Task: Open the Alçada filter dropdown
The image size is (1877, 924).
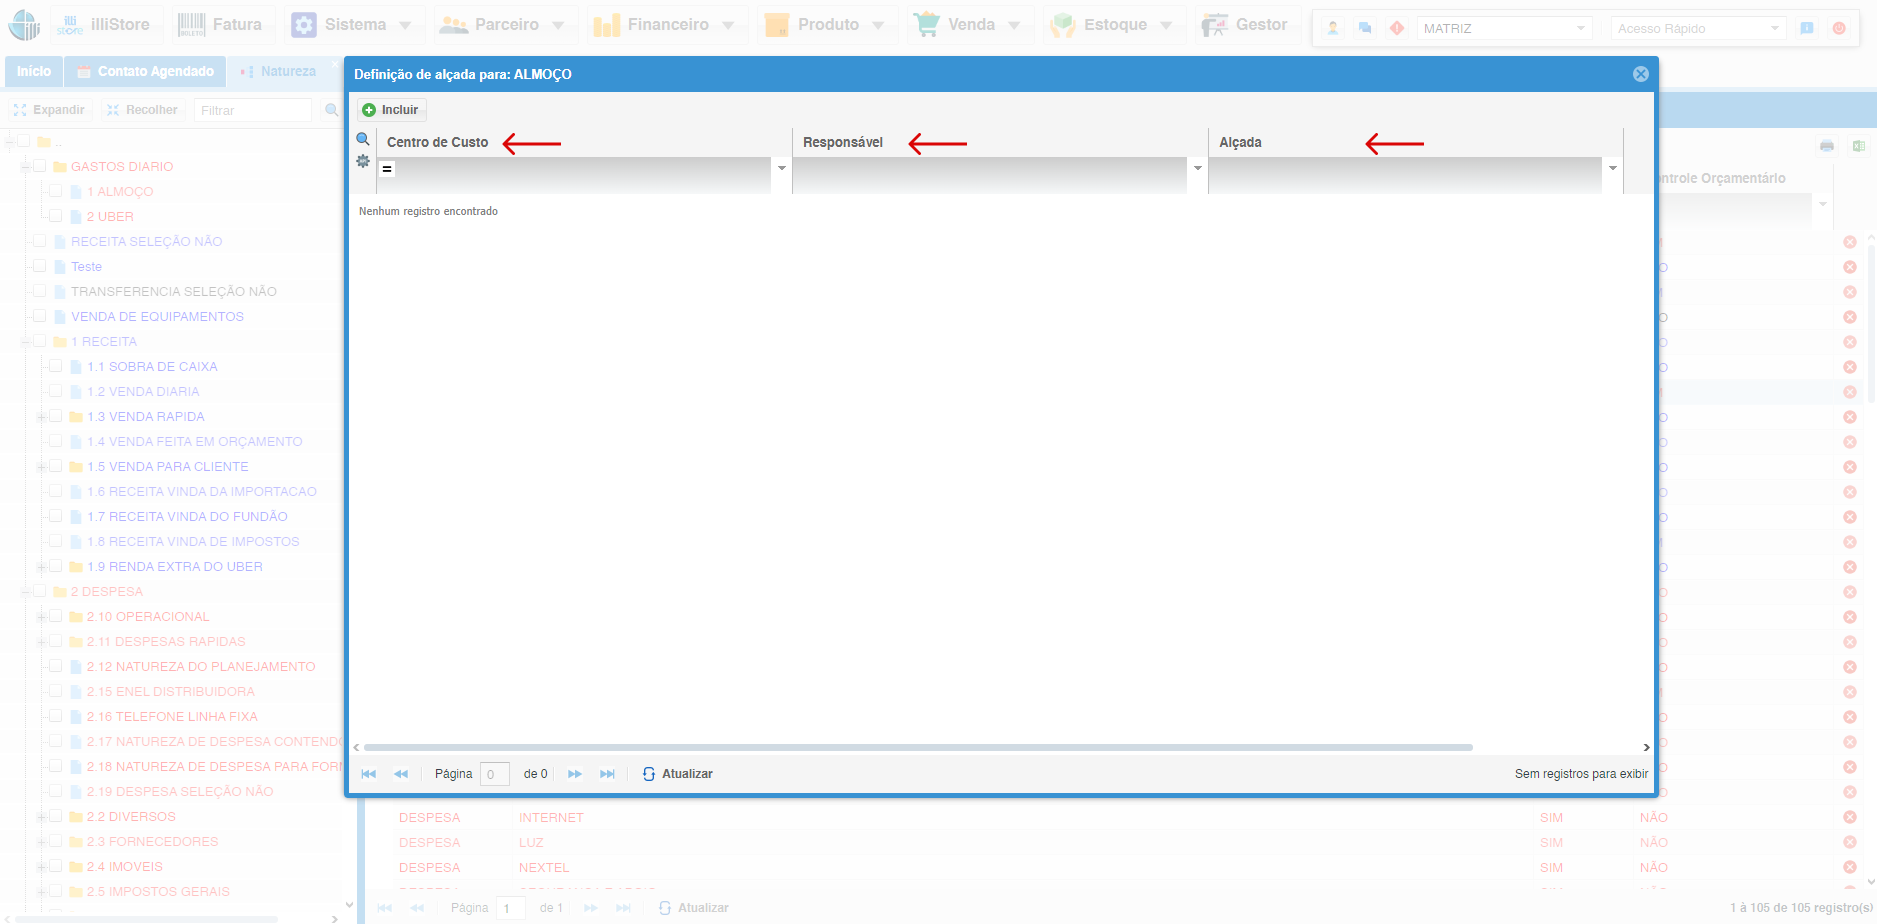Action: [1612, 168]
